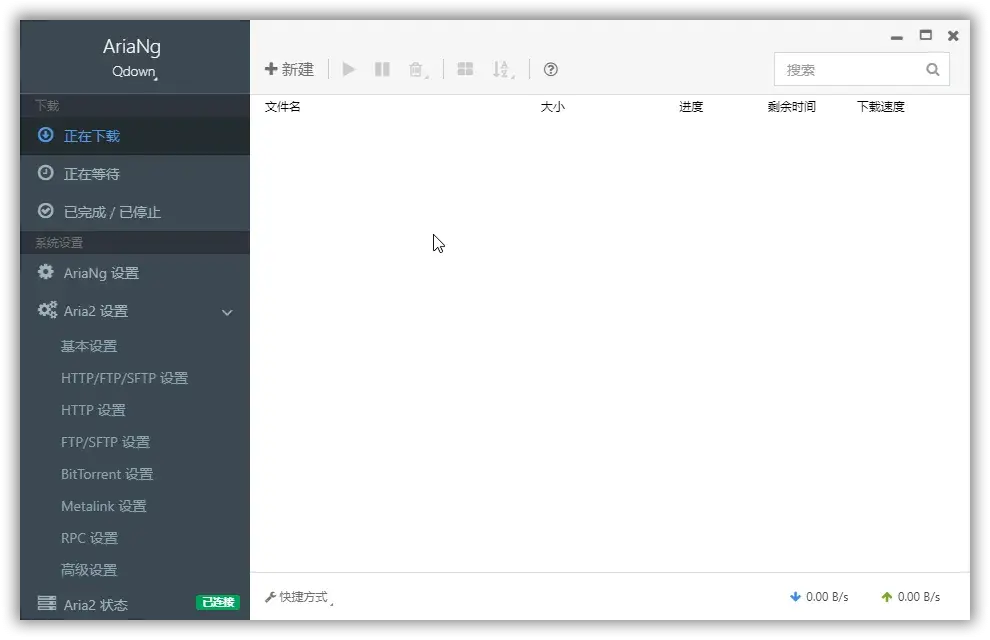Click the chevron next to Aria2 设置

[227, 312]
